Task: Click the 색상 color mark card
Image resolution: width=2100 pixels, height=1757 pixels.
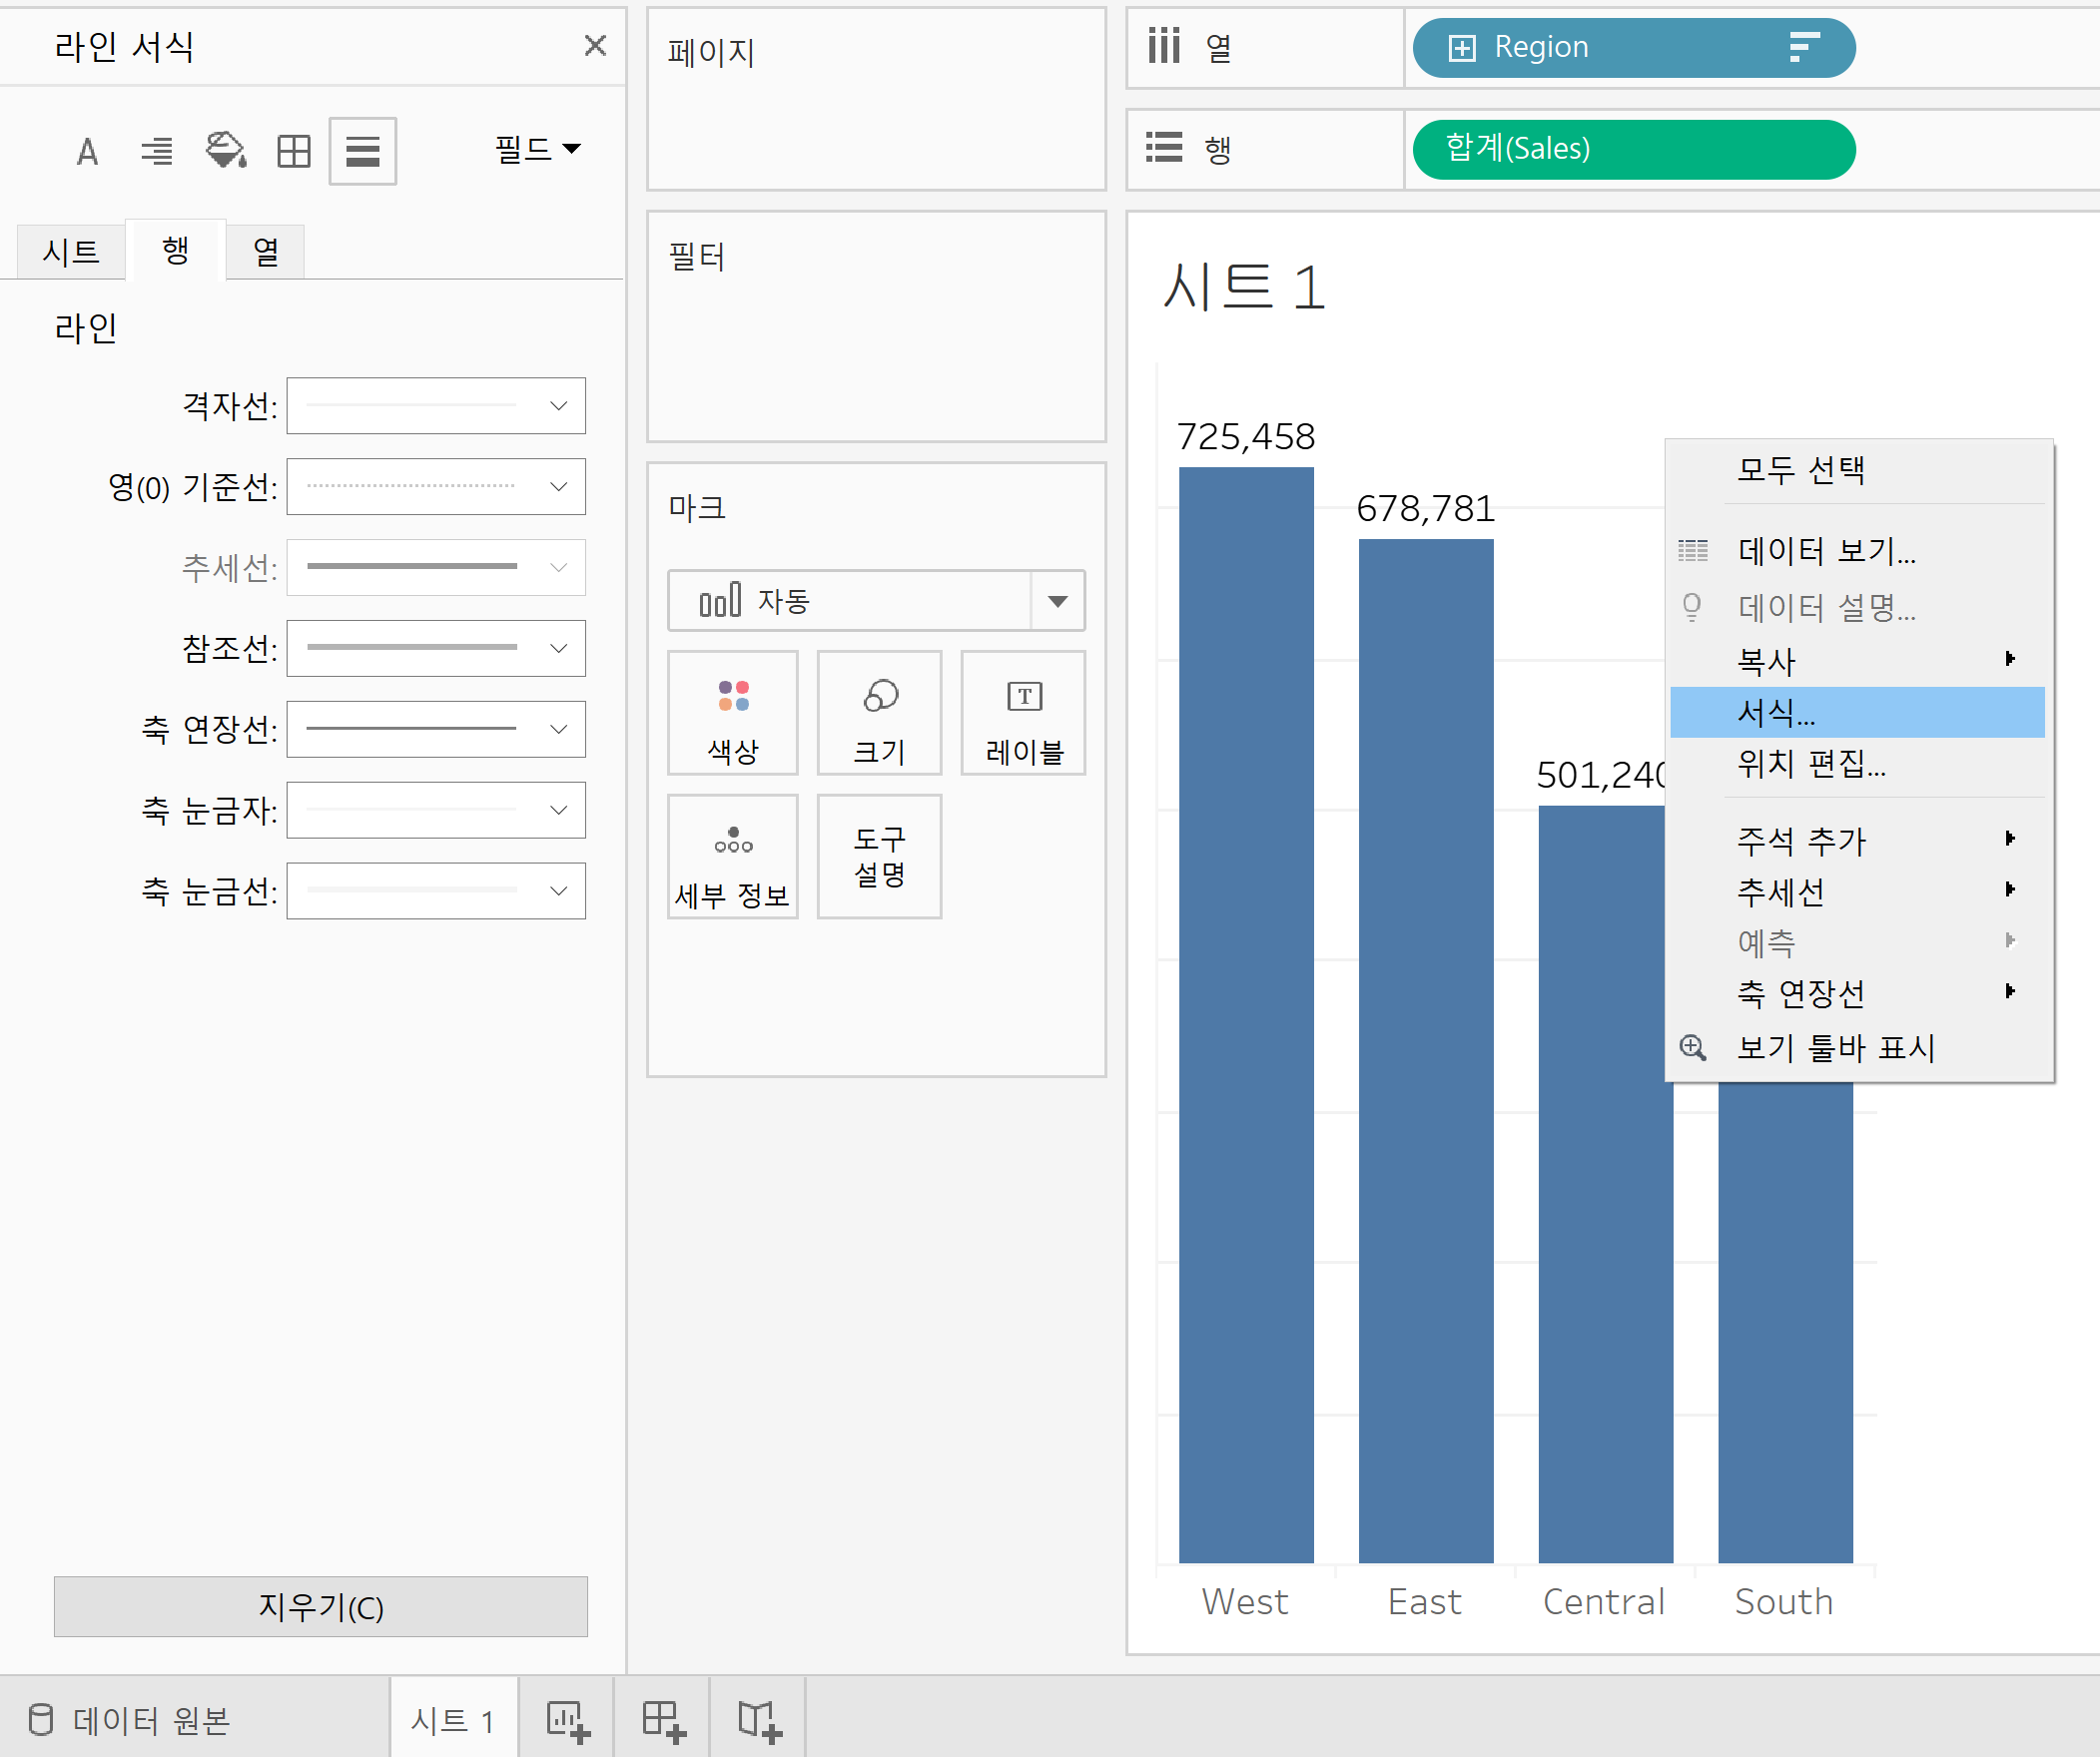Action: pos(733,713)
